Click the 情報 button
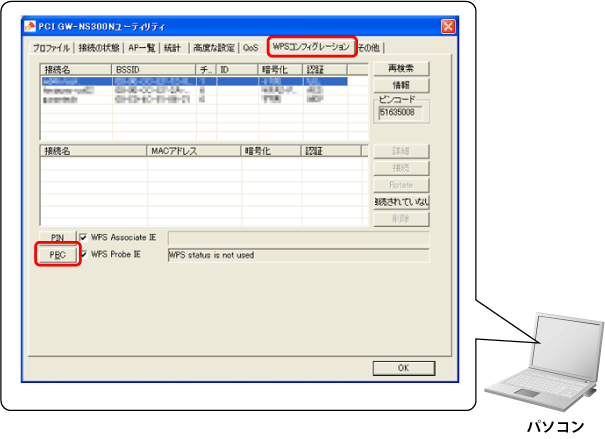The image size is (605, 439). point(400,86)
